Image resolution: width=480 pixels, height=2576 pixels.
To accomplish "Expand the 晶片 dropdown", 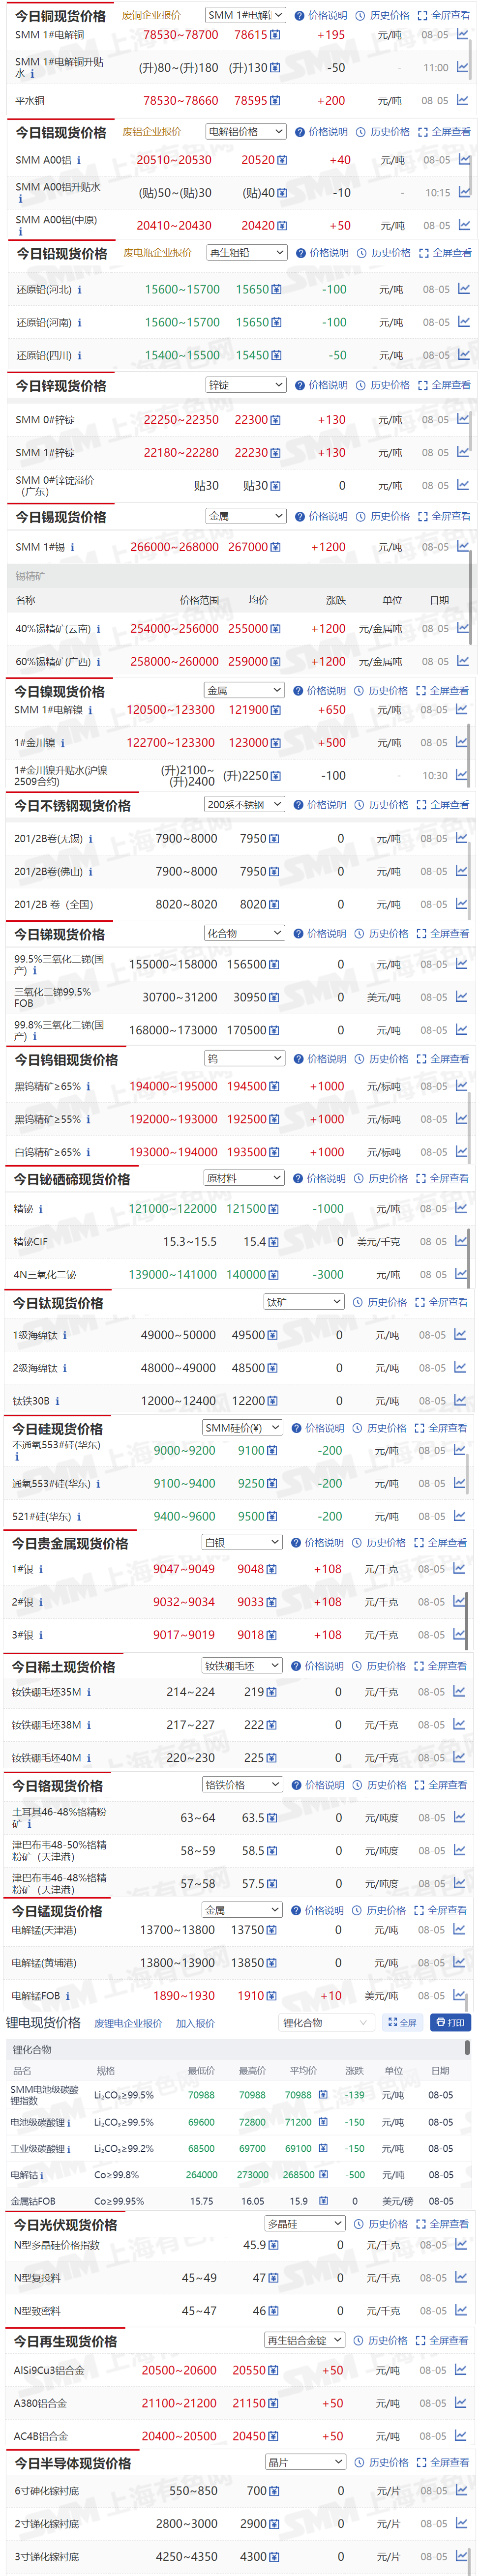I will (305, 2461).
